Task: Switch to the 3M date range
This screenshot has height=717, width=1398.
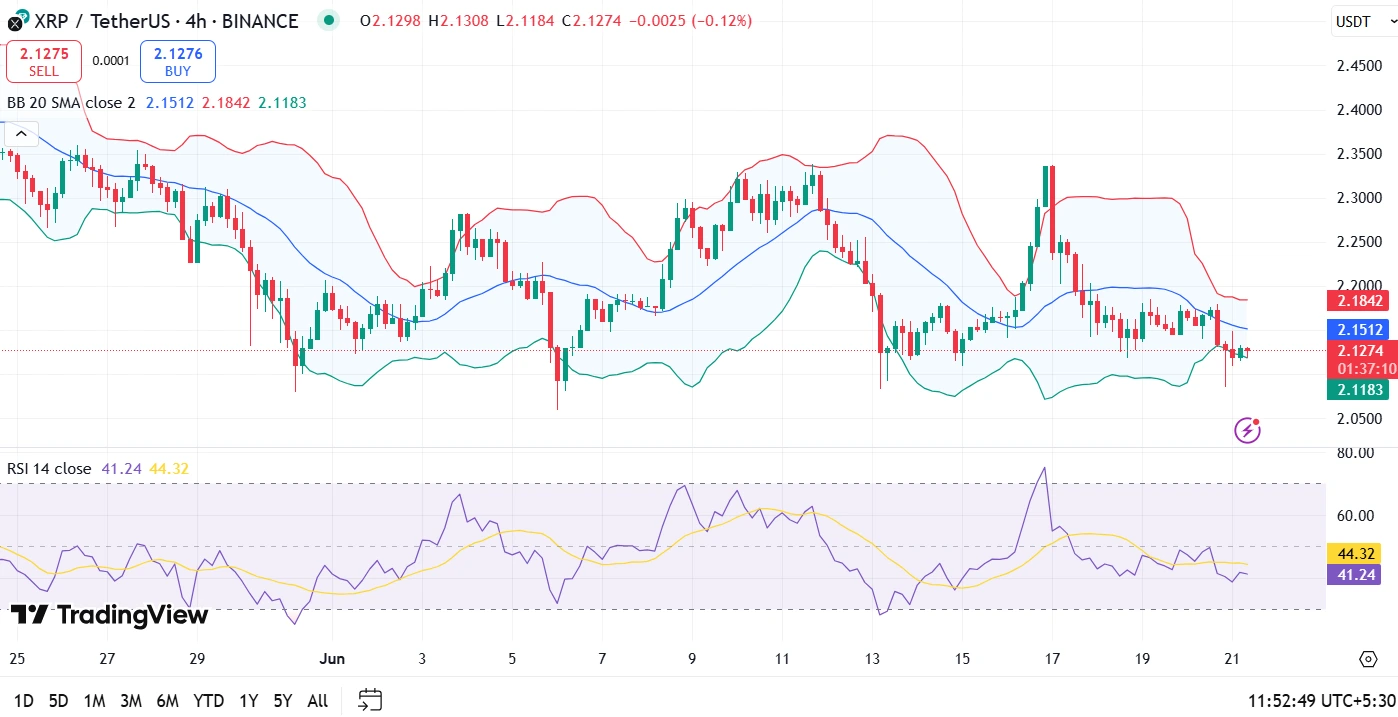Action: click(x=130, y=701)
